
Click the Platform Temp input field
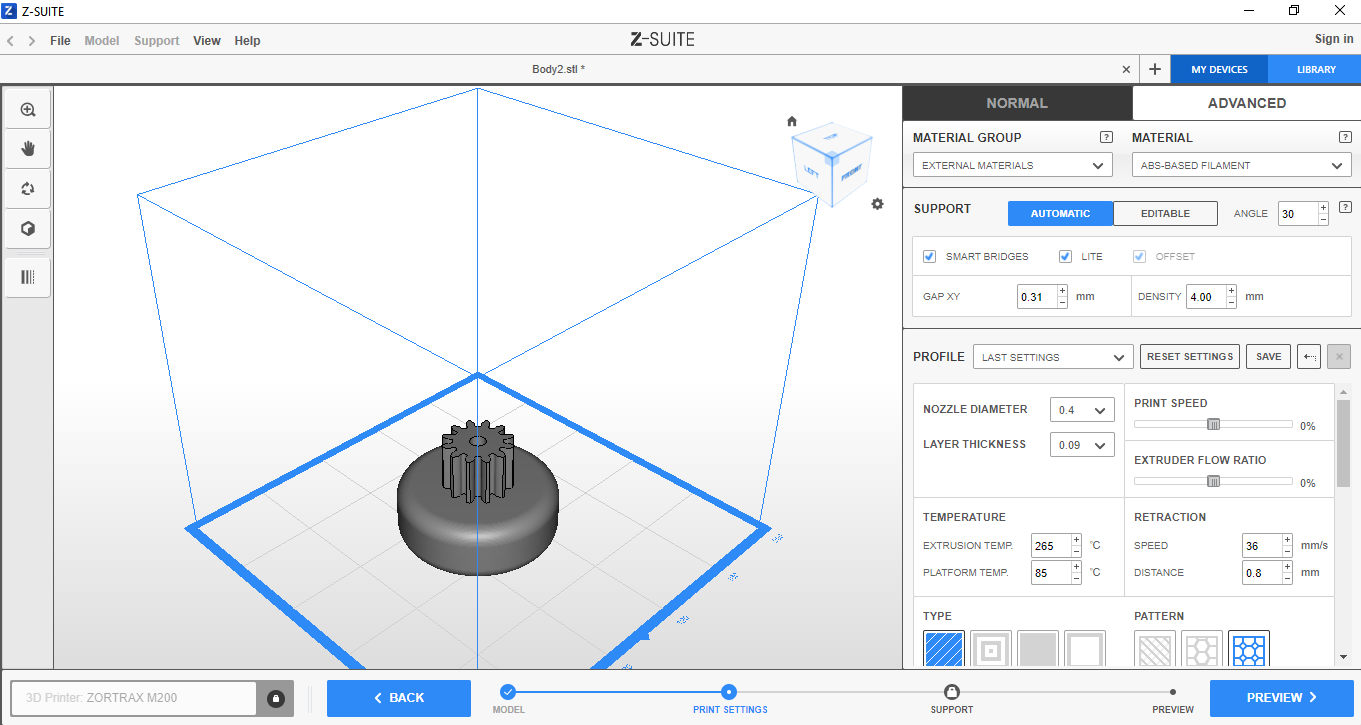(x=1050, y=573)
